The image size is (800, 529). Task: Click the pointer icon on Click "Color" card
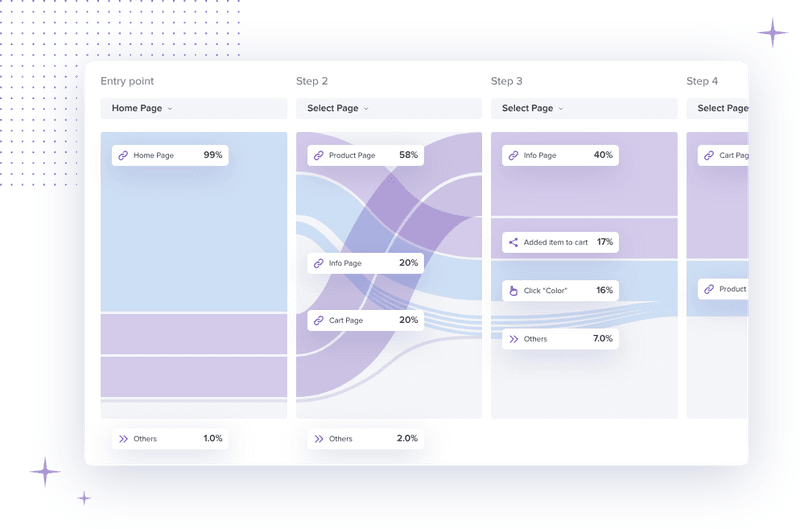pos(513,291)
